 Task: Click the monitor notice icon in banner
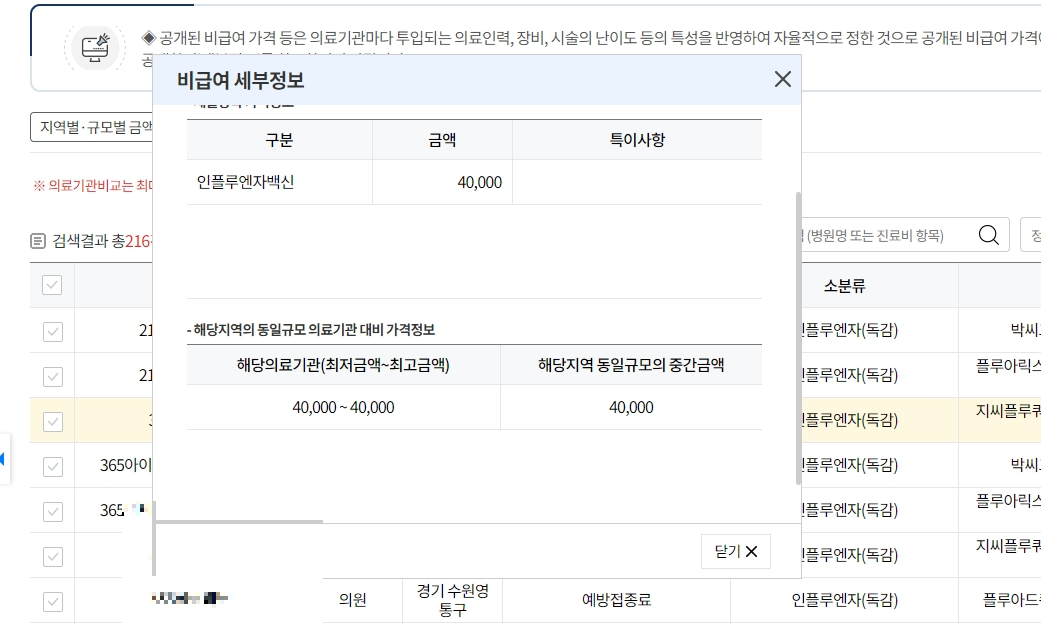pos(95,48)
